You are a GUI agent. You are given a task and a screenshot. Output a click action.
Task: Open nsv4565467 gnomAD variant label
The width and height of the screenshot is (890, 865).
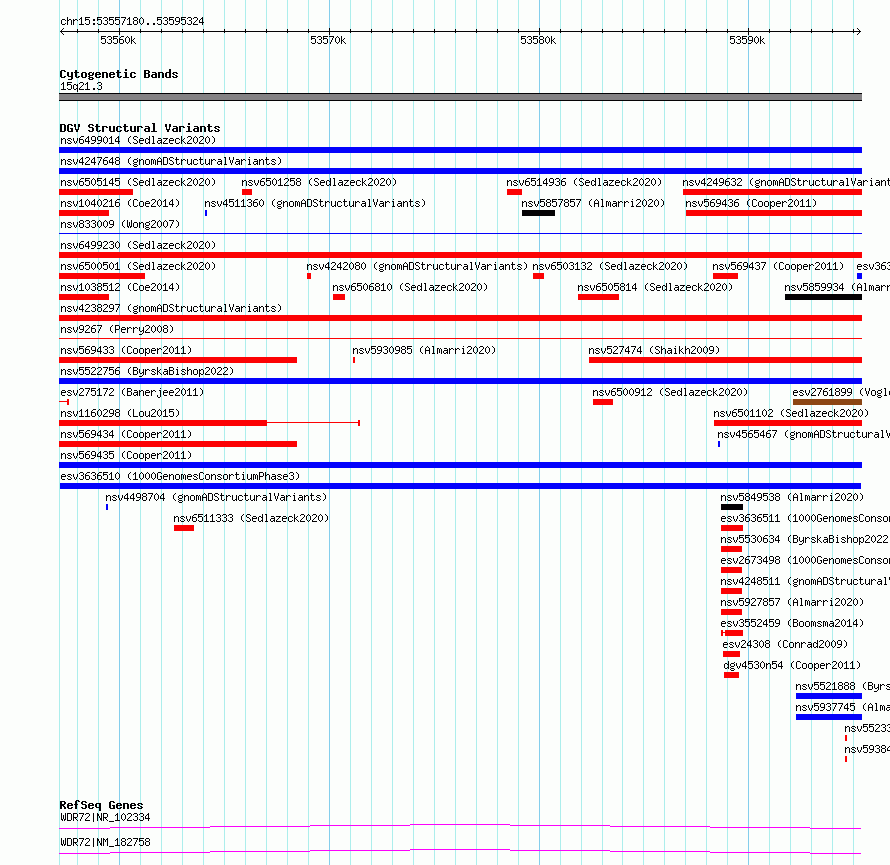[x=803, y=434]
